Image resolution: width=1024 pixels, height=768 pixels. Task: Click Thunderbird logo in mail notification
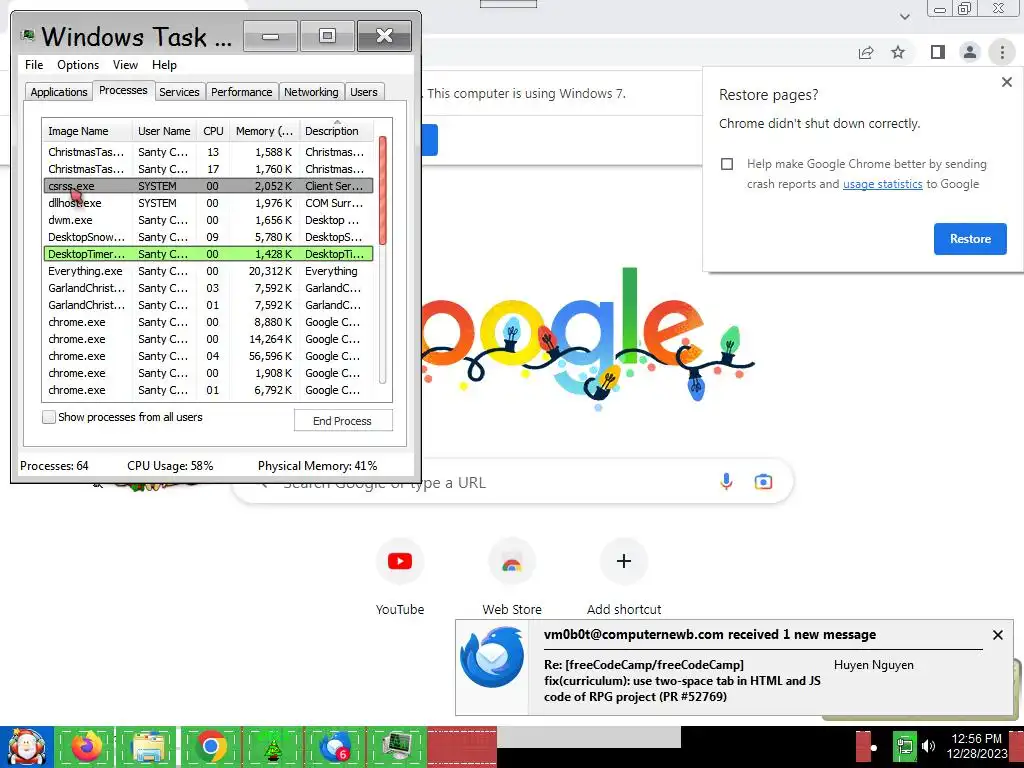tap(492, 658)
